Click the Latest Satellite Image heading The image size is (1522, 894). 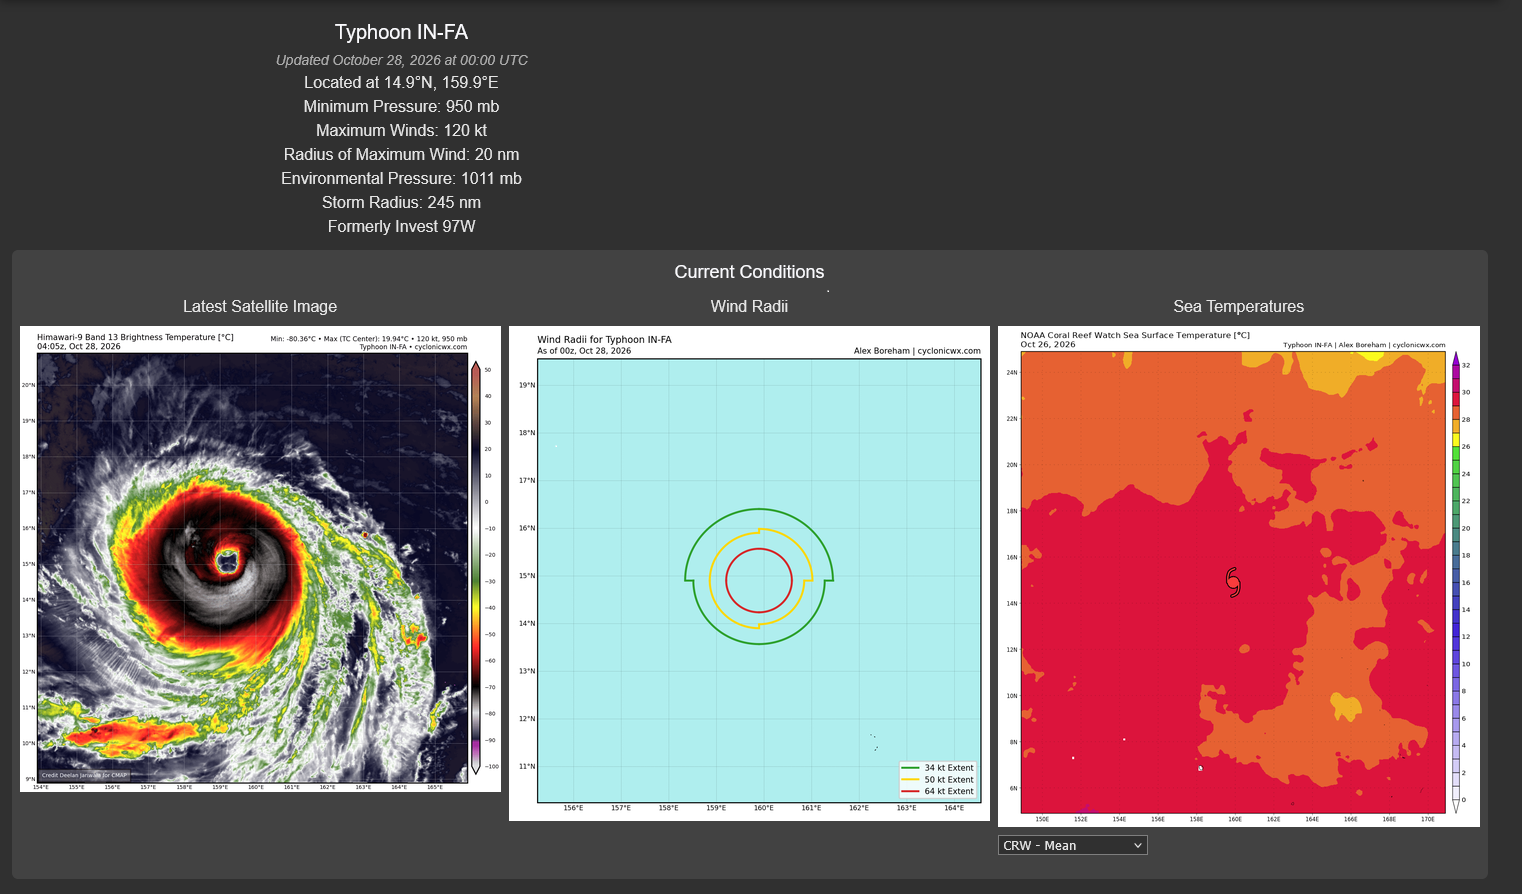[x=260, y=307]
